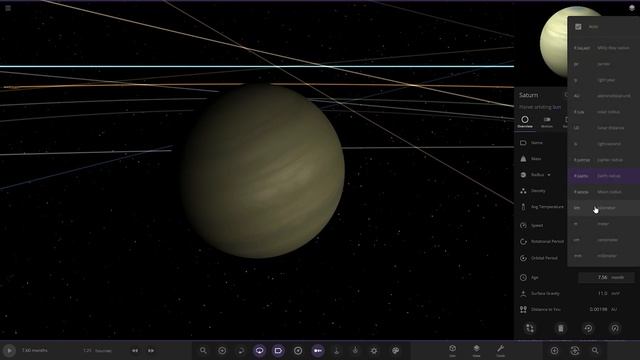
Task: Open the hamburger main menu
Action: (8, 8)
